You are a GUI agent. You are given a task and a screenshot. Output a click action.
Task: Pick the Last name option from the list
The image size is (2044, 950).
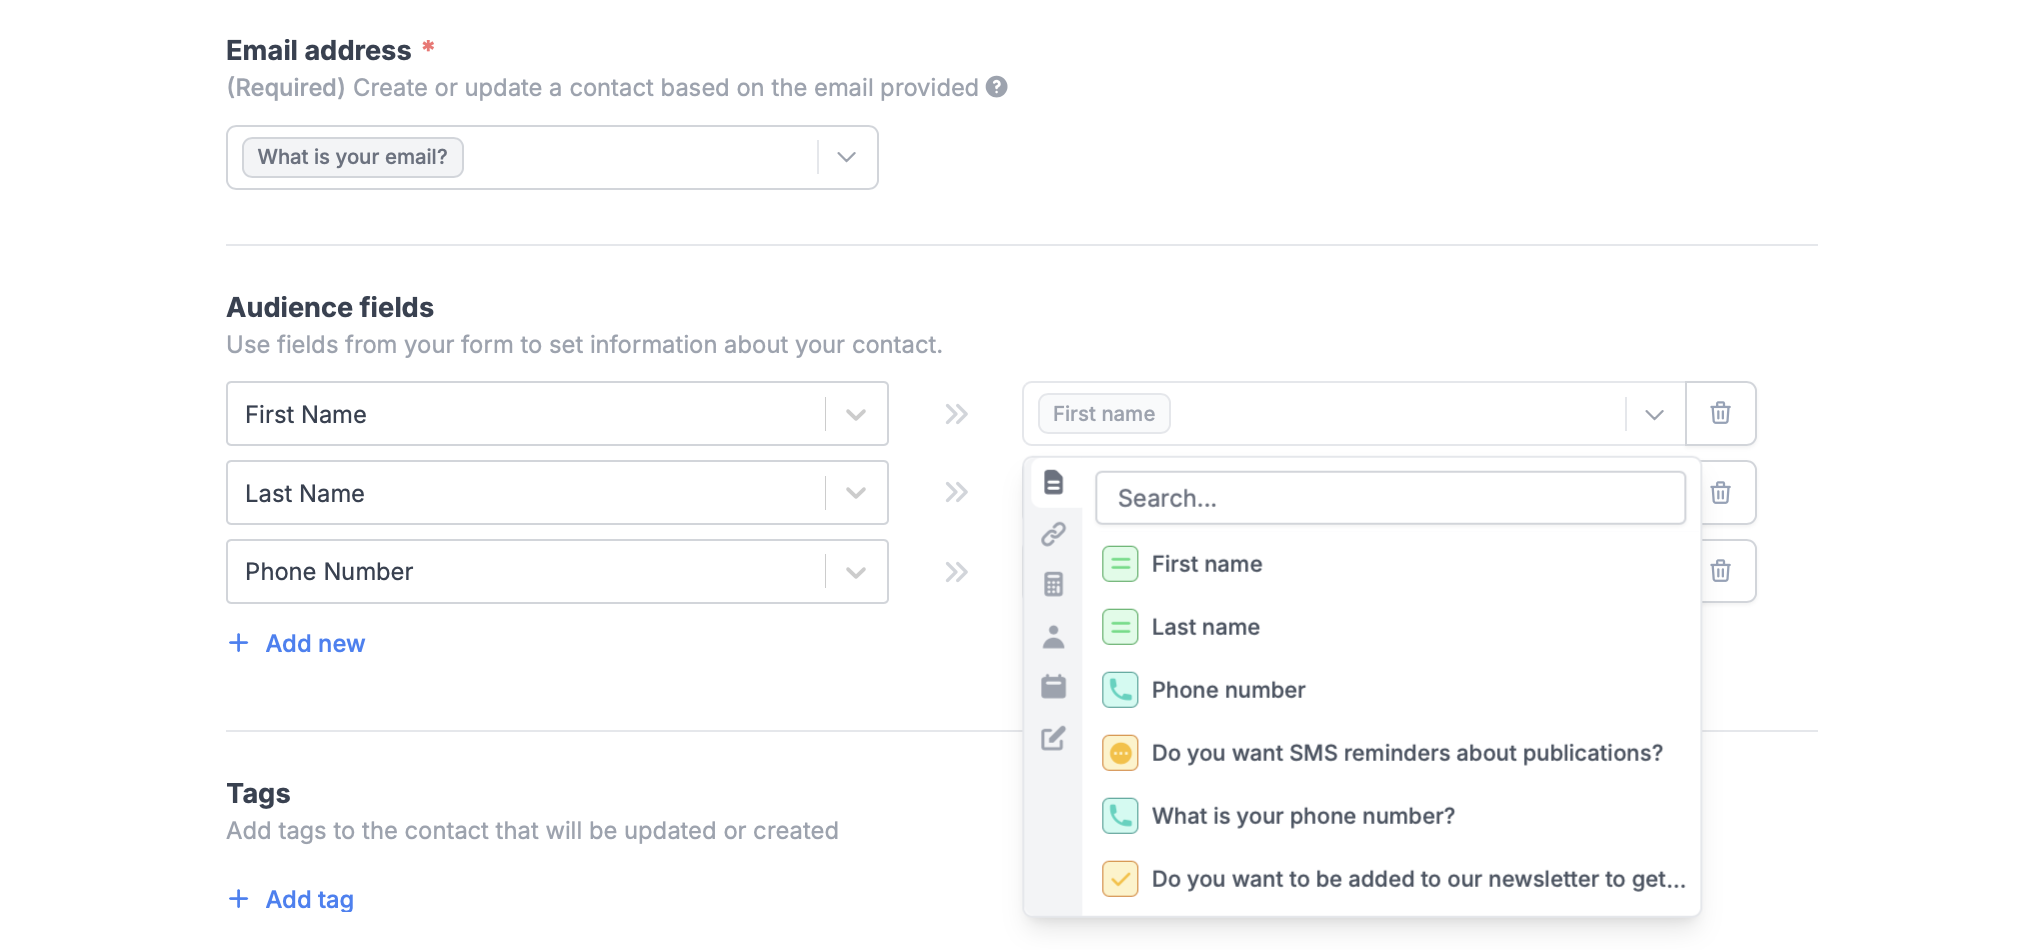tap(1205, 627)
